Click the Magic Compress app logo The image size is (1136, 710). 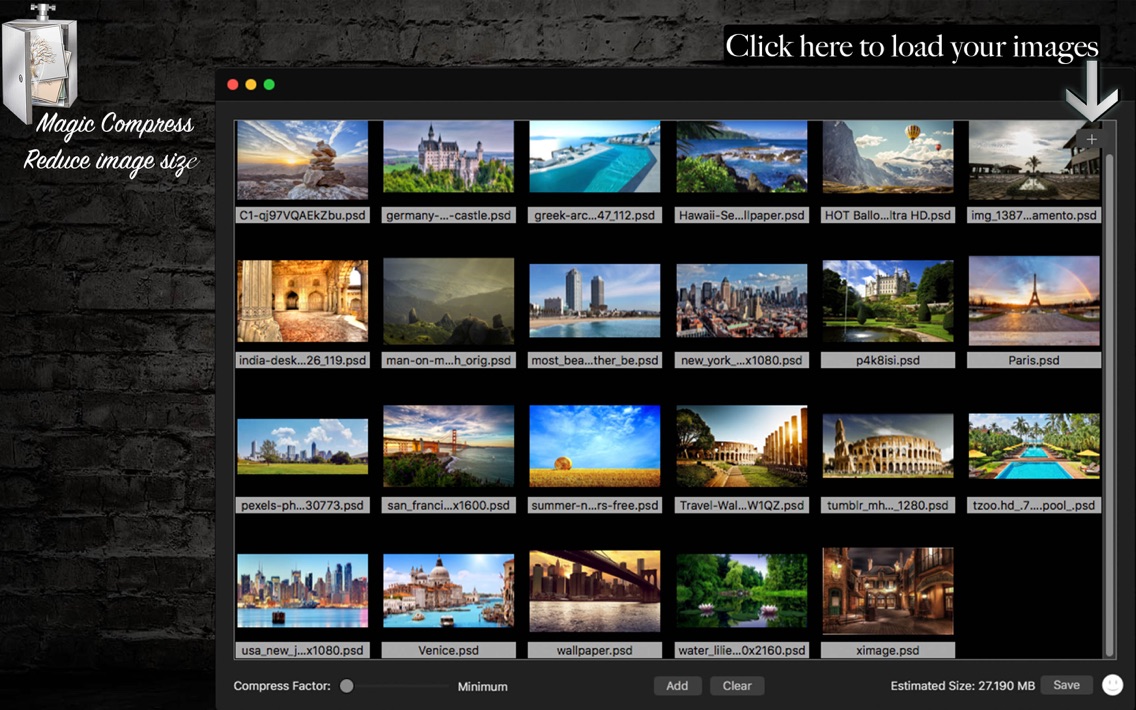[x=40, y=62]
